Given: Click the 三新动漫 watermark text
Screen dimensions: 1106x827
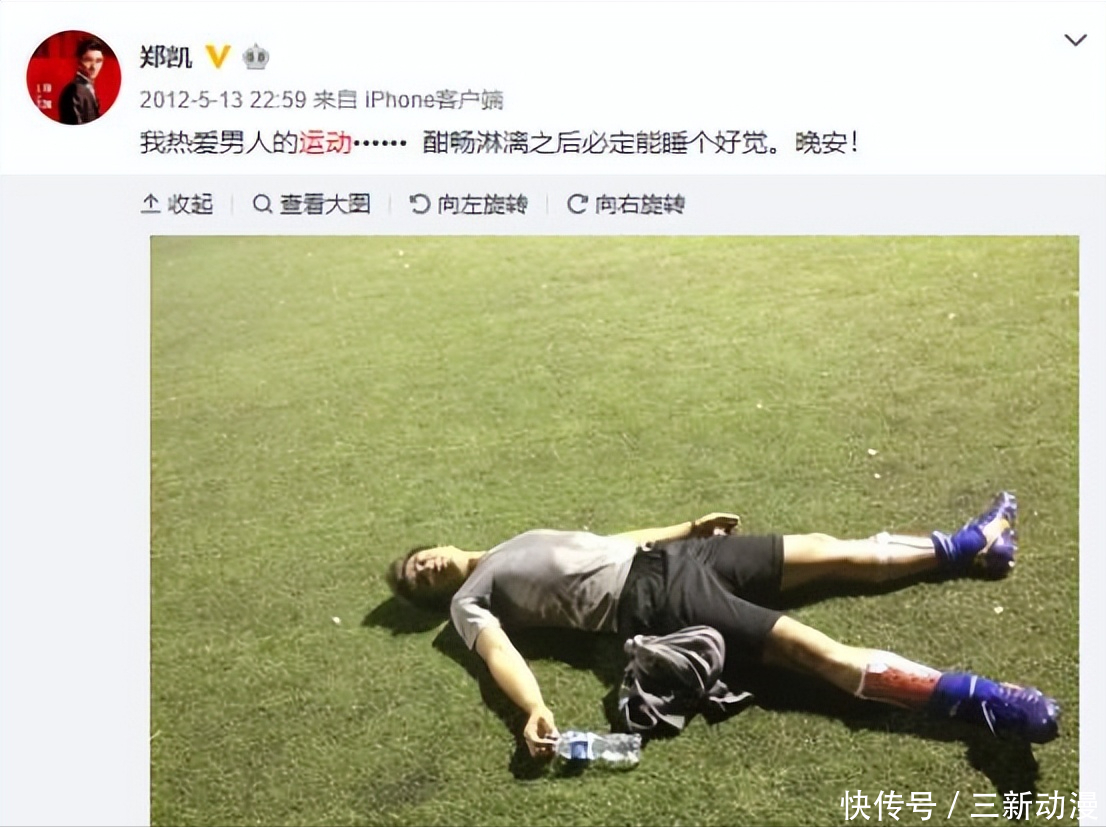Looking at the screenshot, I should click(x=1033, y=805).
